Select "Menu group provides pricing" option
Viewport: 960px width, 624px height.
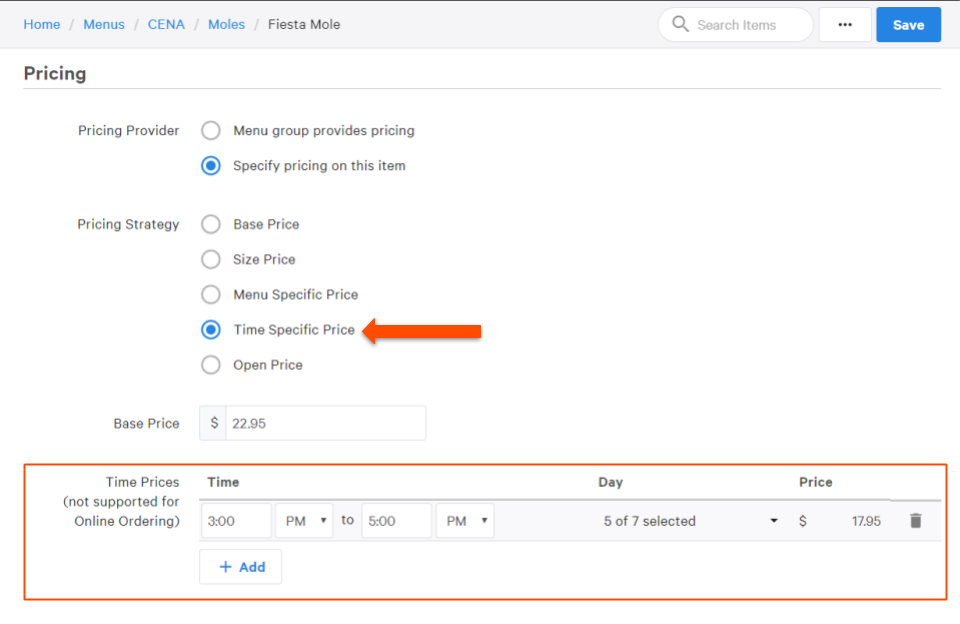pos(210,130)
